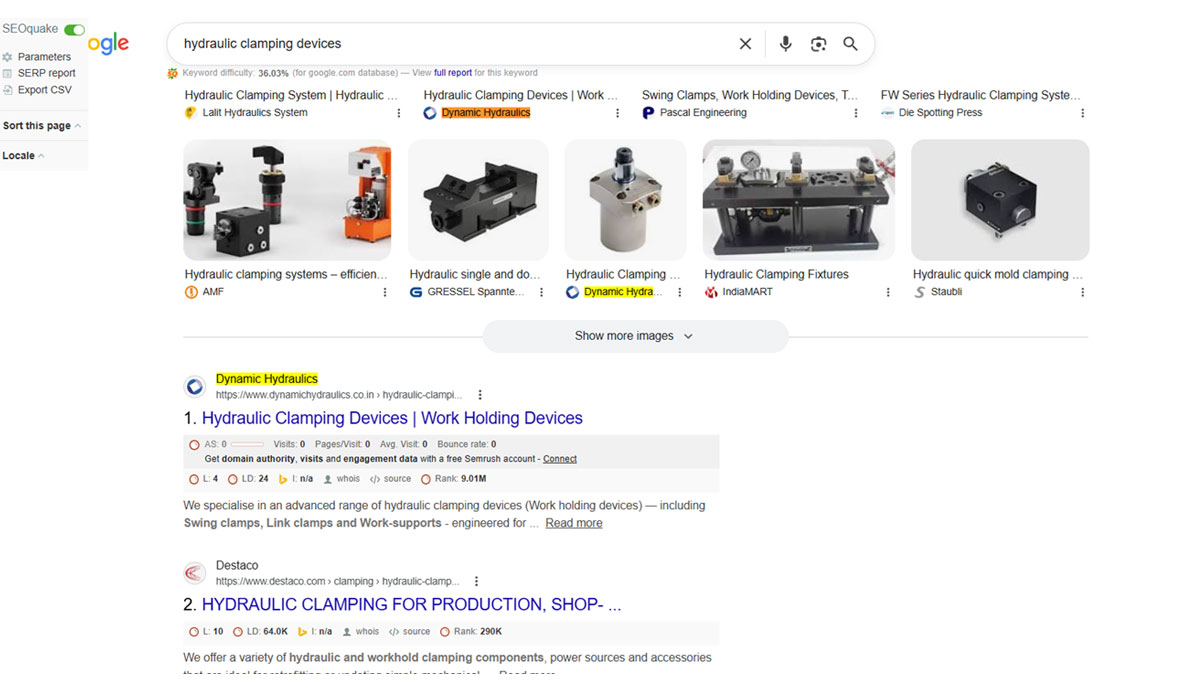Open the AMF hydraulic clamping systems thumbnail
The height and width of the screenshot is (699, 1200).
(x=287, y=200)
